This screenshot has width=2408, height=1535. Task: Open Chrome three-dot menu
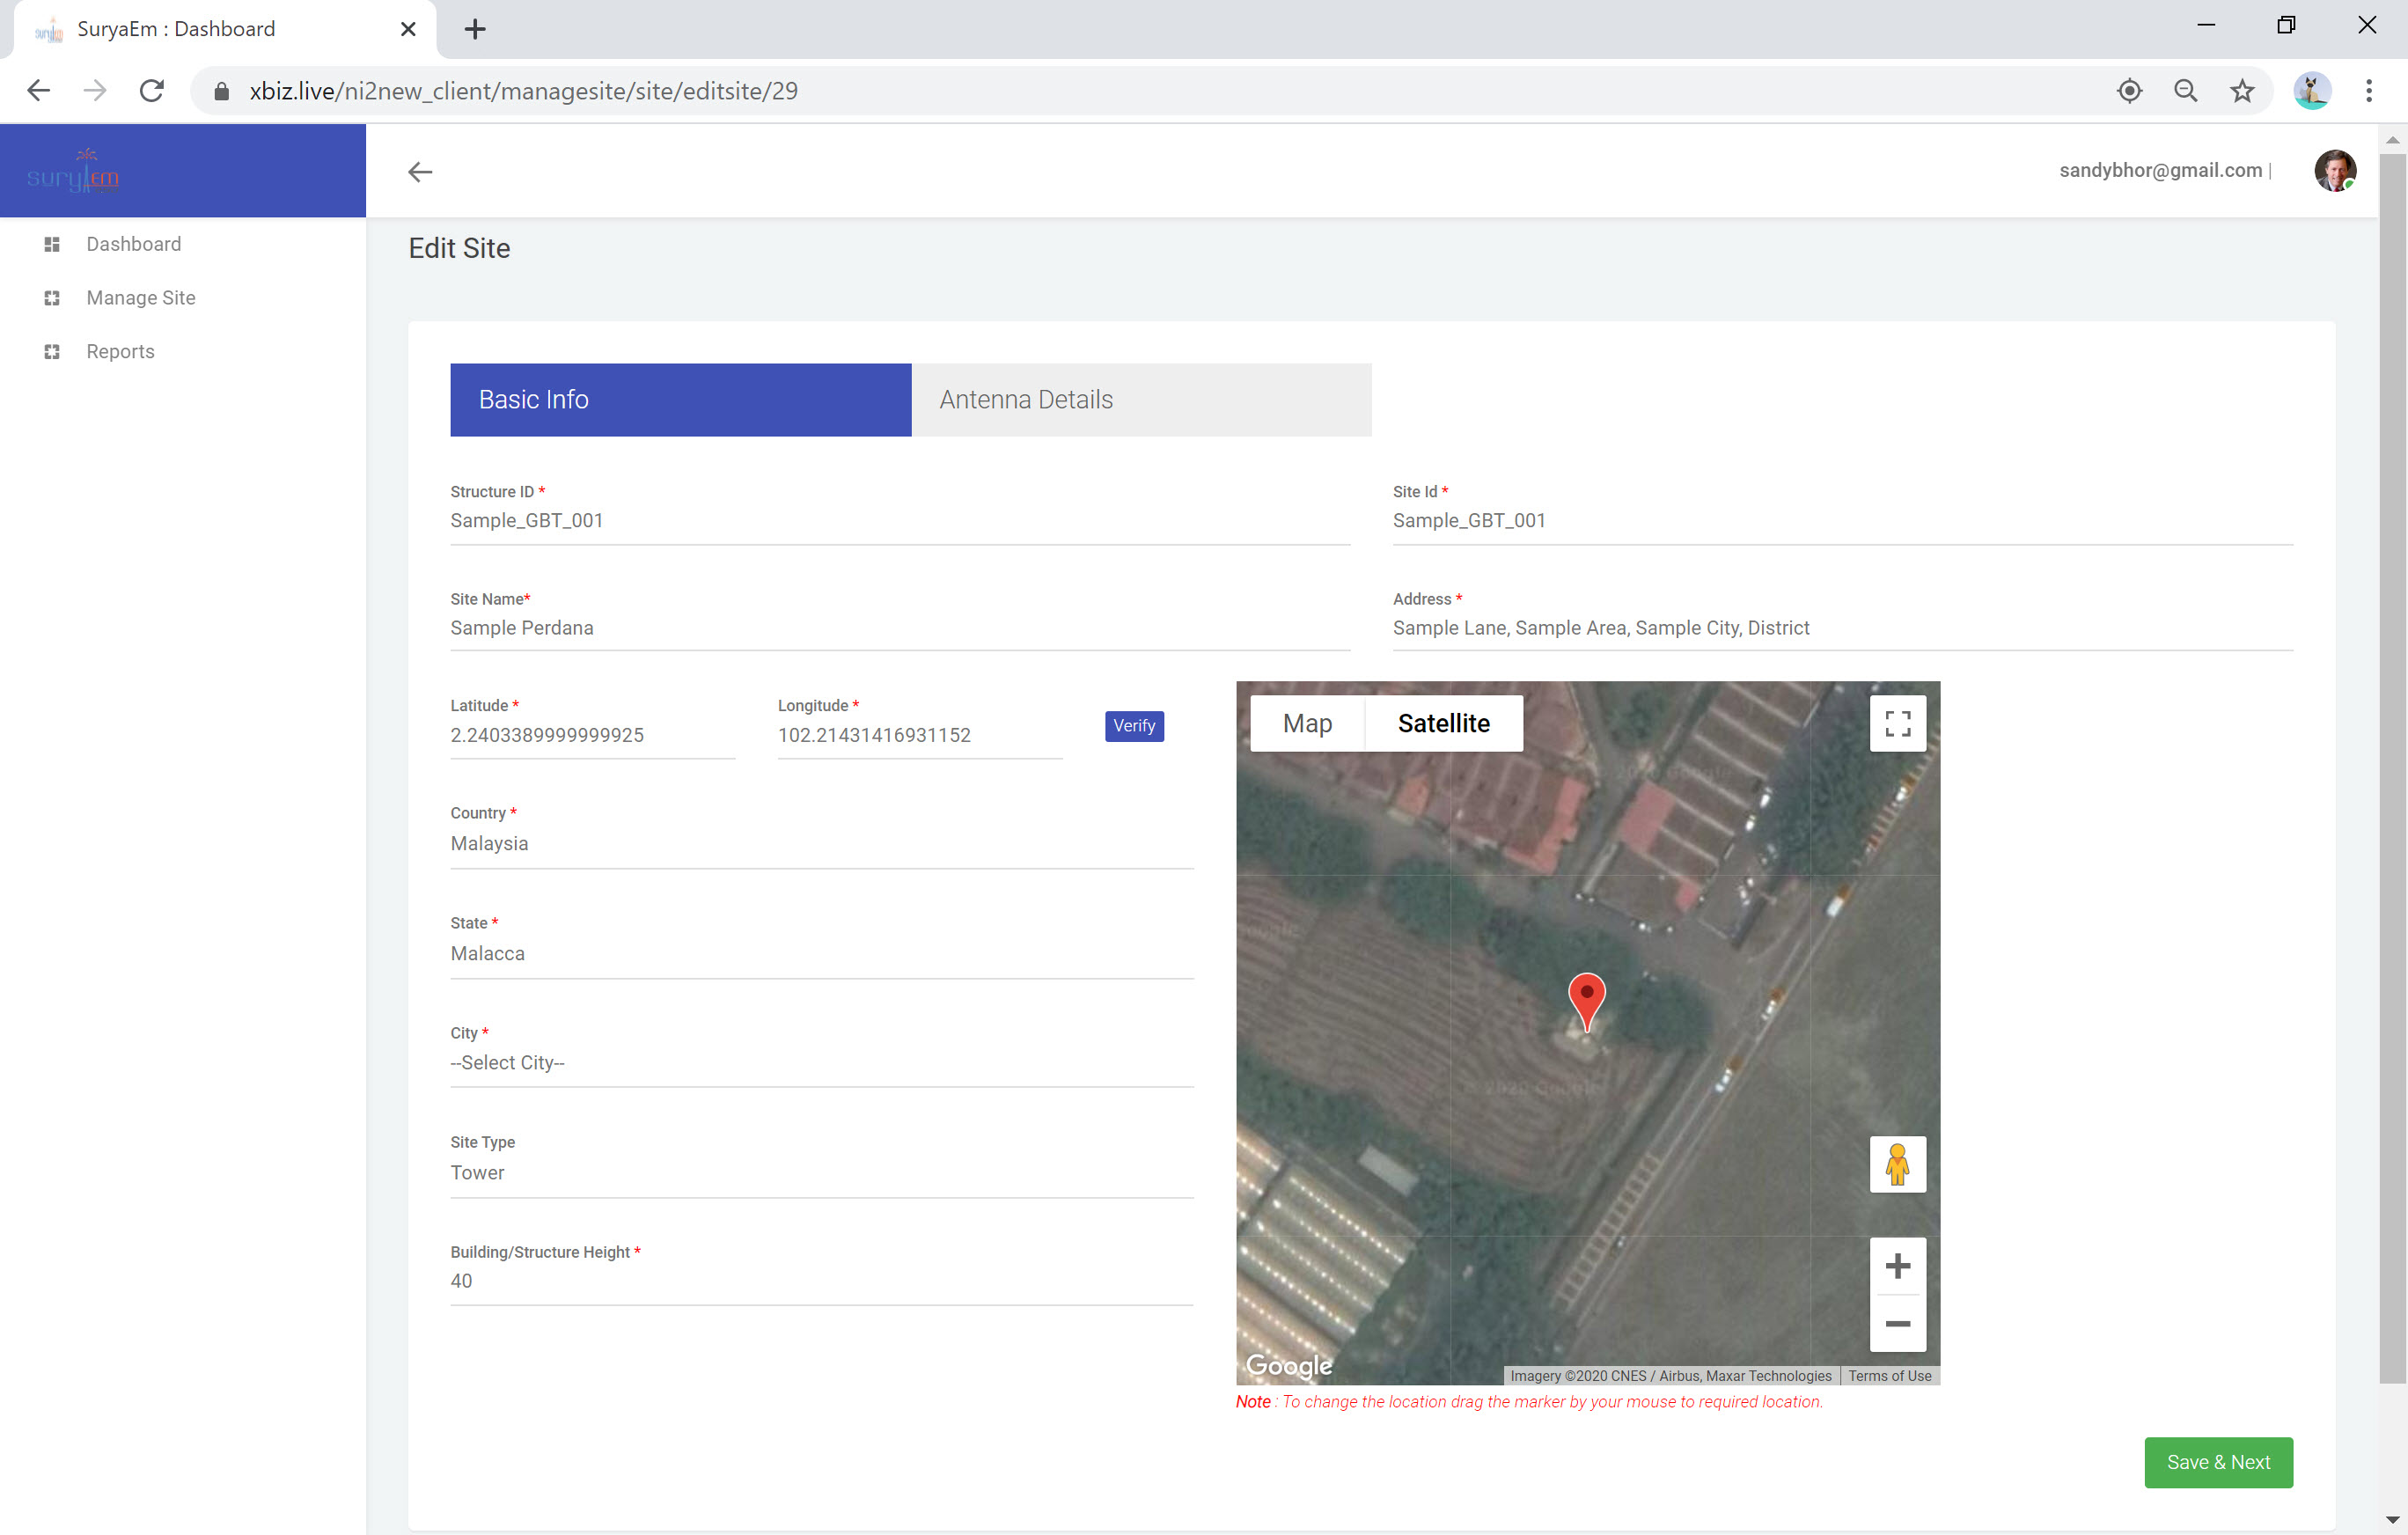[x=2368, y=91]
